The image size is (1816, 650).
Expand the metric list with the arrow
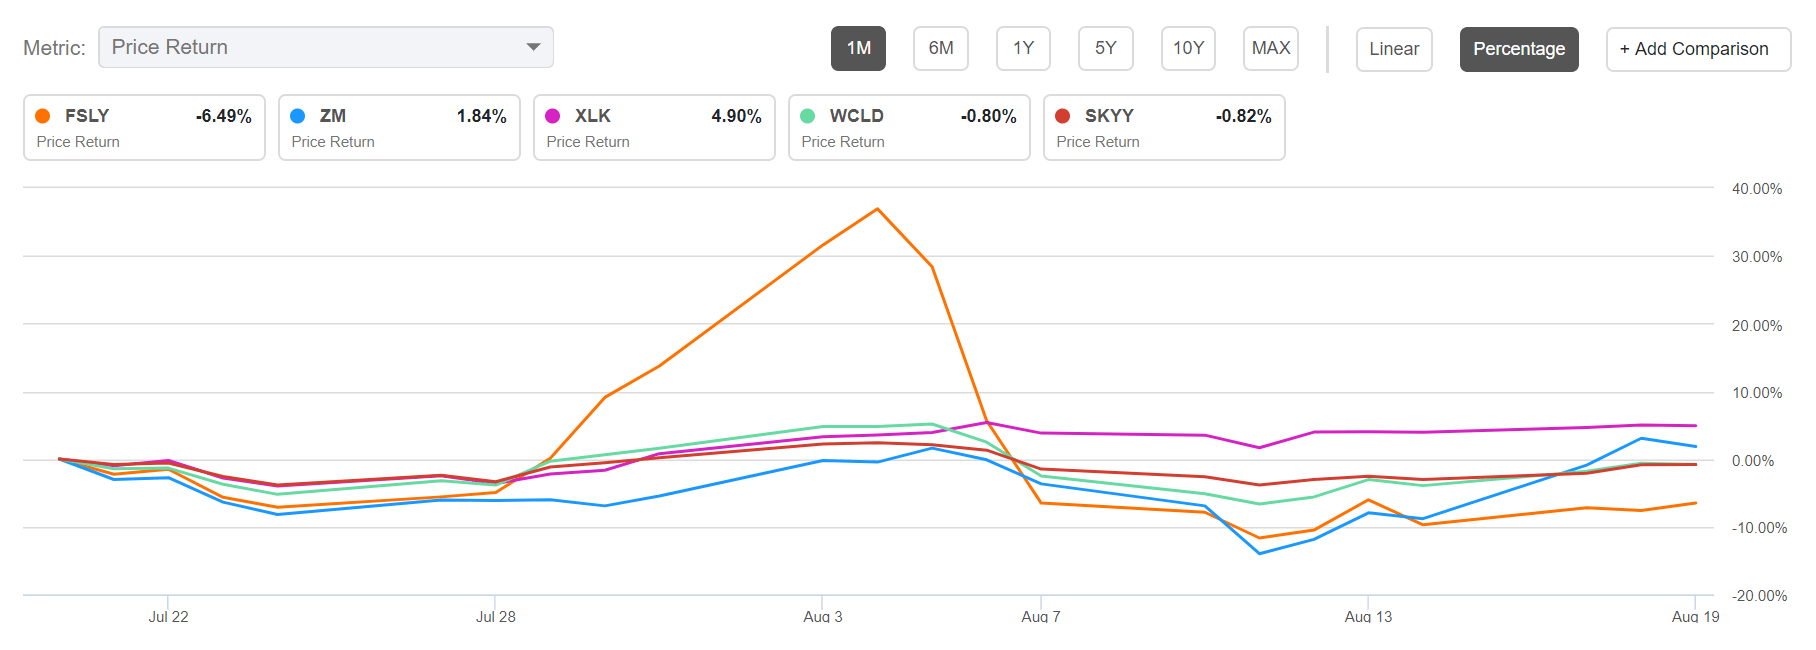pyautogui.click(x=533, y=47)
